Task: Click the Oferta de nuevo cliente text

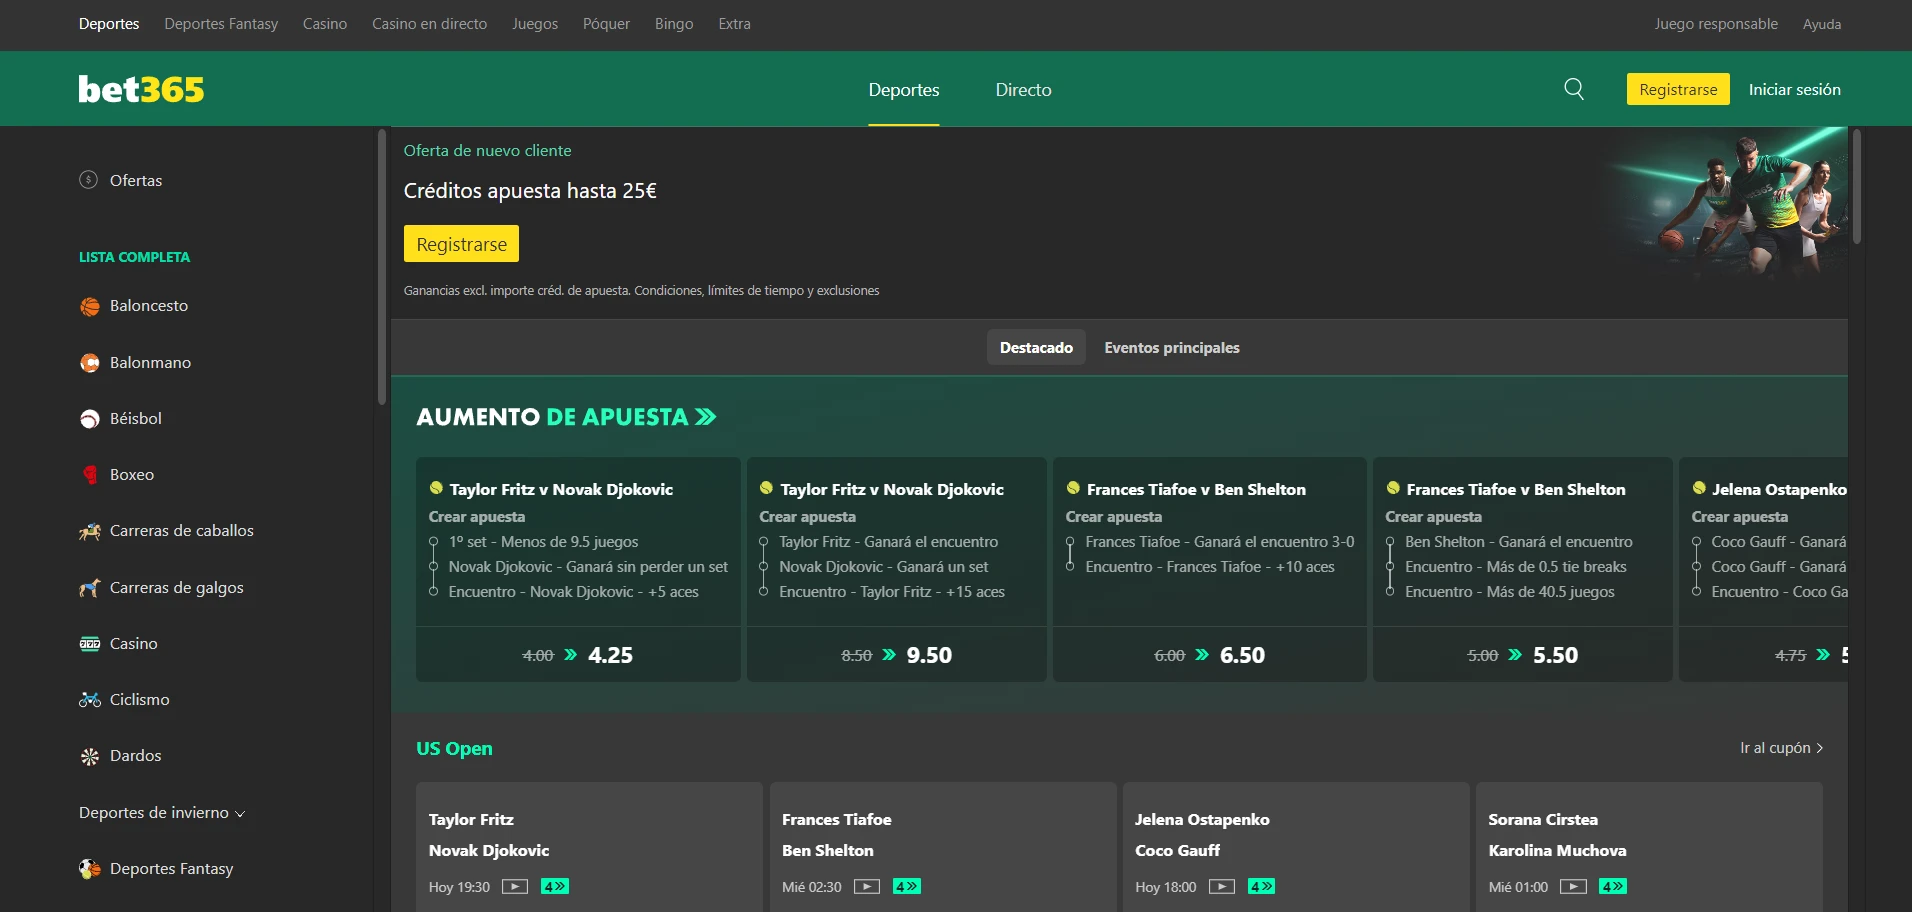Action: coord(488,151)
